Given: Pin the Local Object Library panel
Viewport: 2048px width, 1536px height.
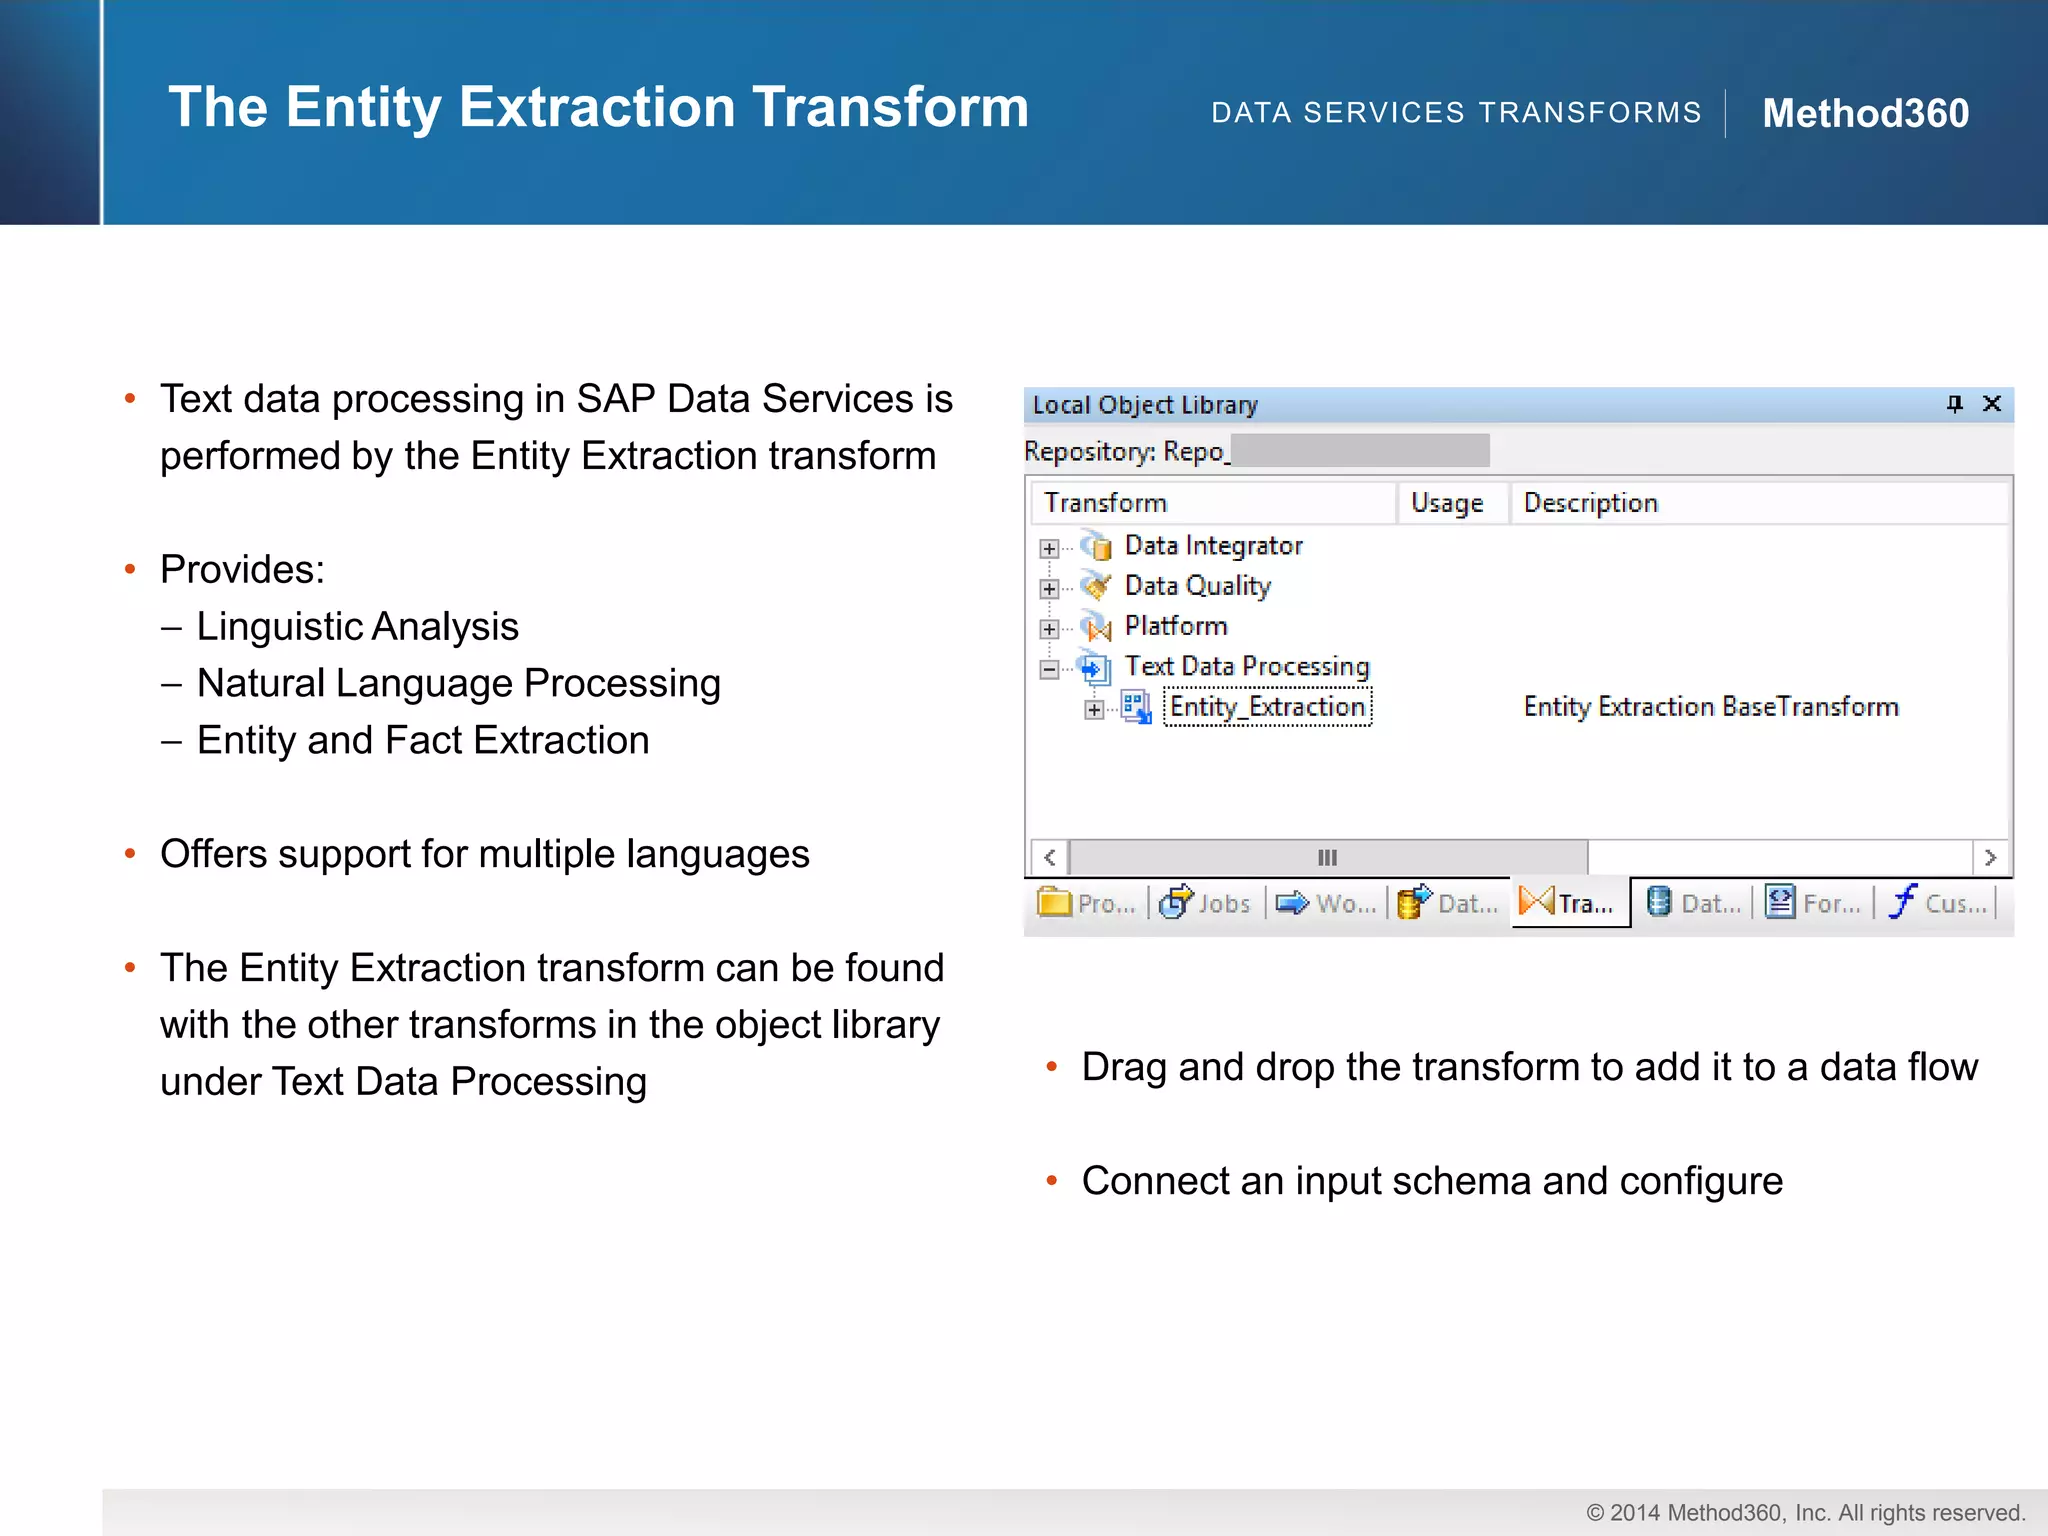Looking at the screenshot, I should click(1954, 404).
